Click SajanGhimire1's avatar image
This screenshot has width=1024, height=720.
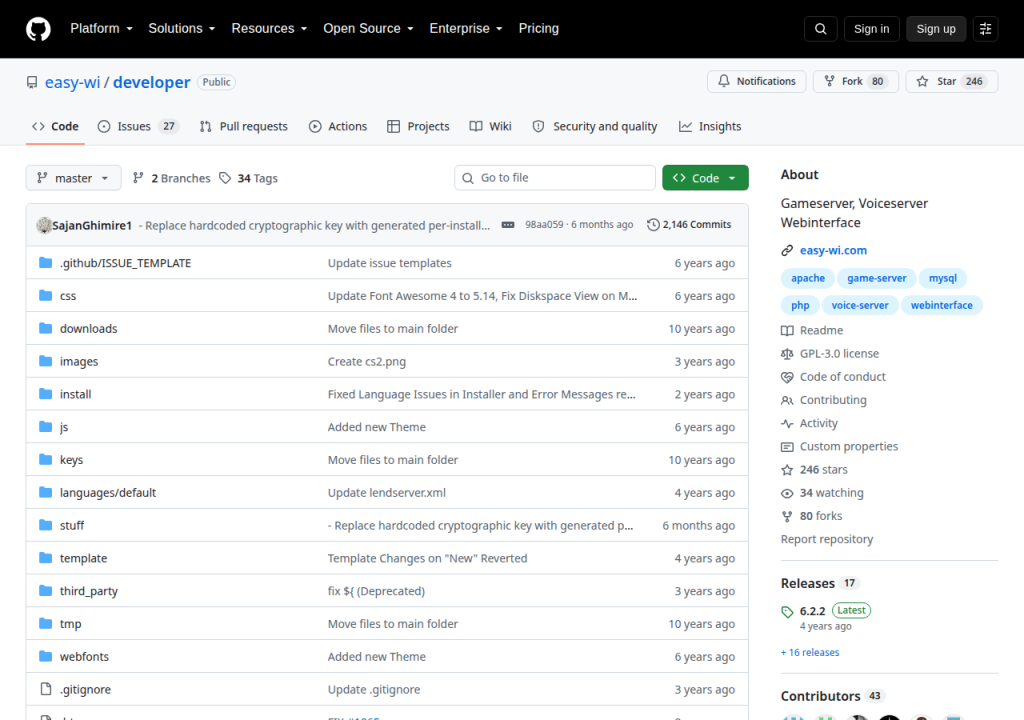[44, 225]
